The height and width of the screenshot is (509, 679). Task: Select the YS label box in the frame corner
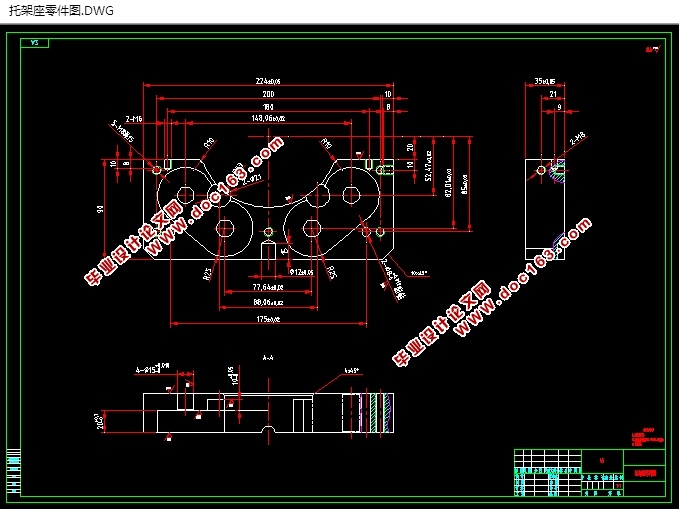pos(35,43)
